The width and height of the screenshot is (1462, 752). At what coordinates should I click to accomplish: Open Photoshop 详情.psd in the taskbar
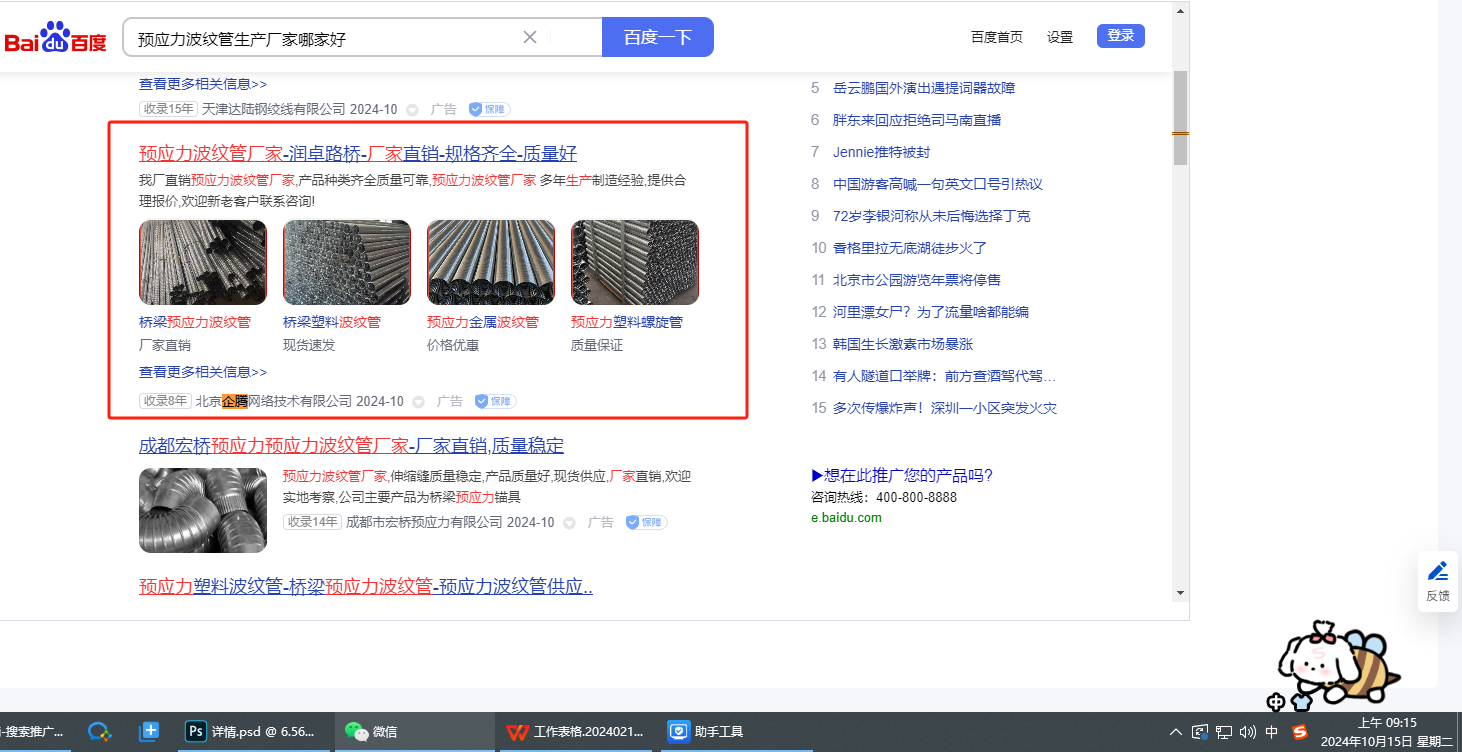pos(252,731)
